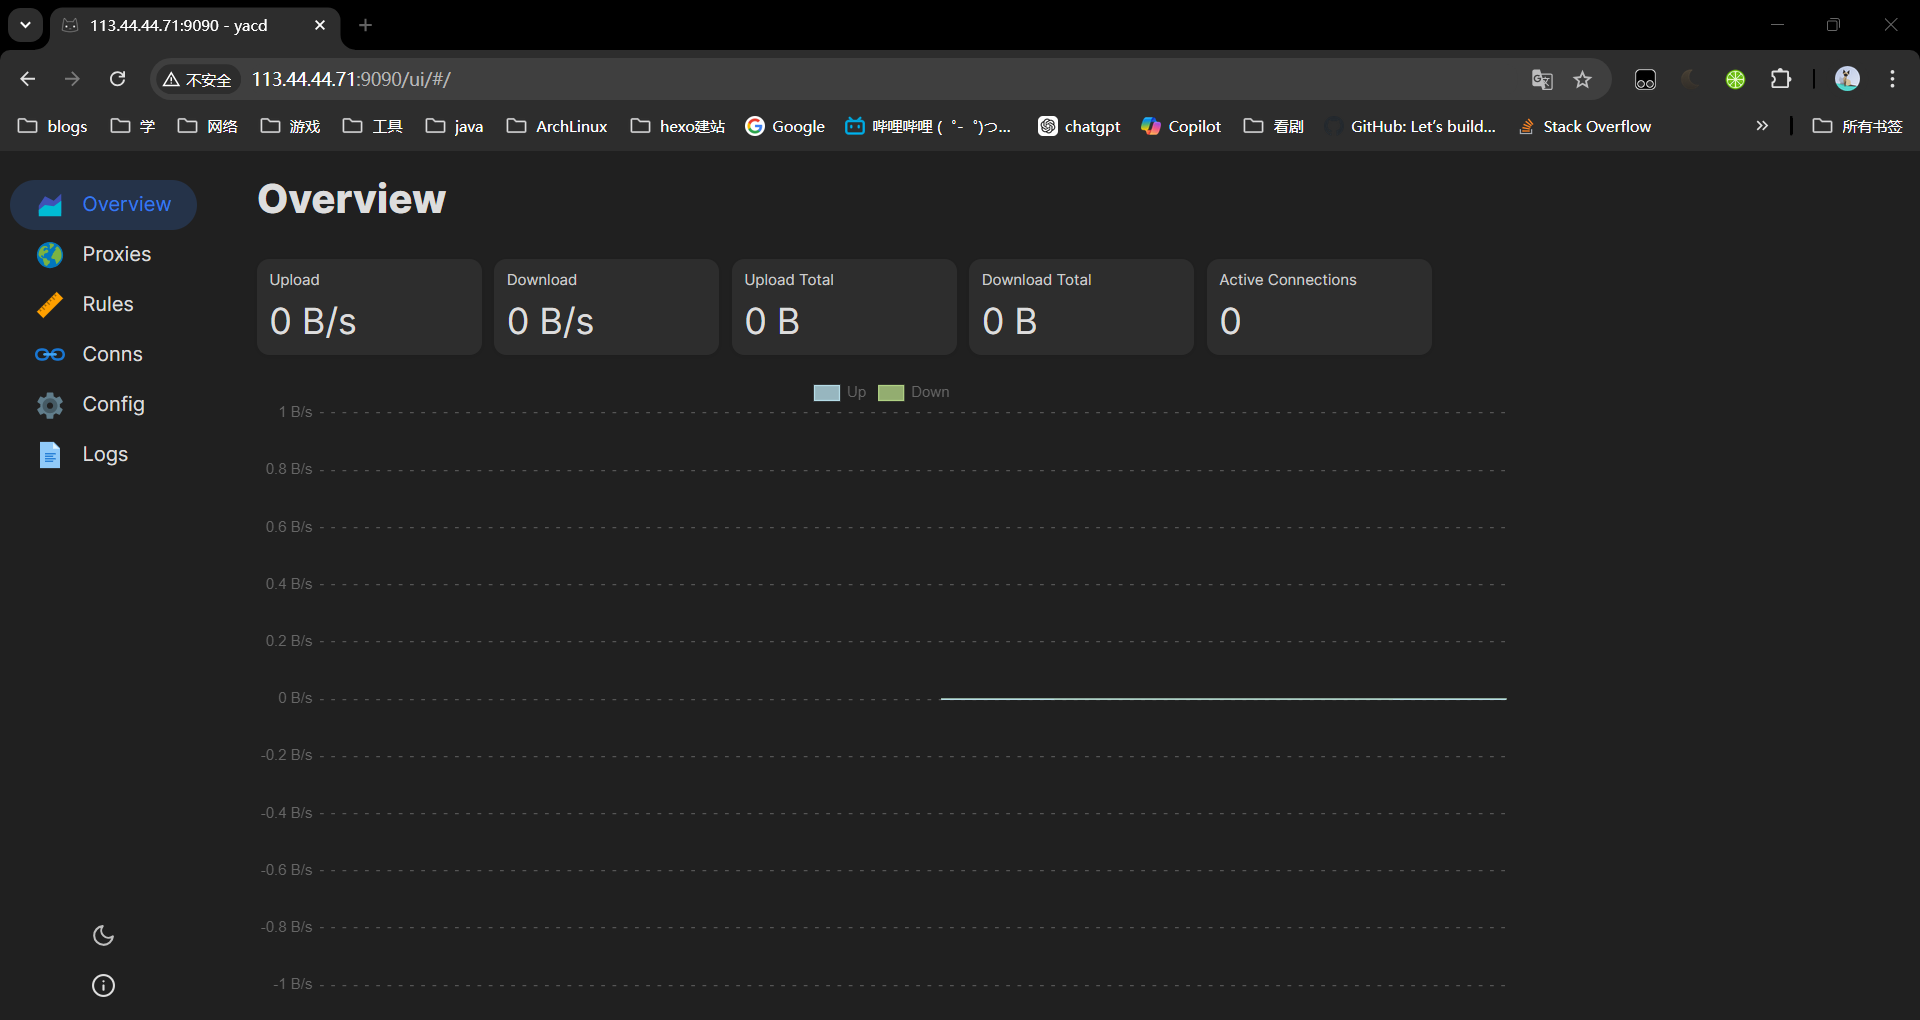This screenshot has width=1920, height=1020.
Task: Click the not-secure site warning badge
Action: click(x=198, y=79)
